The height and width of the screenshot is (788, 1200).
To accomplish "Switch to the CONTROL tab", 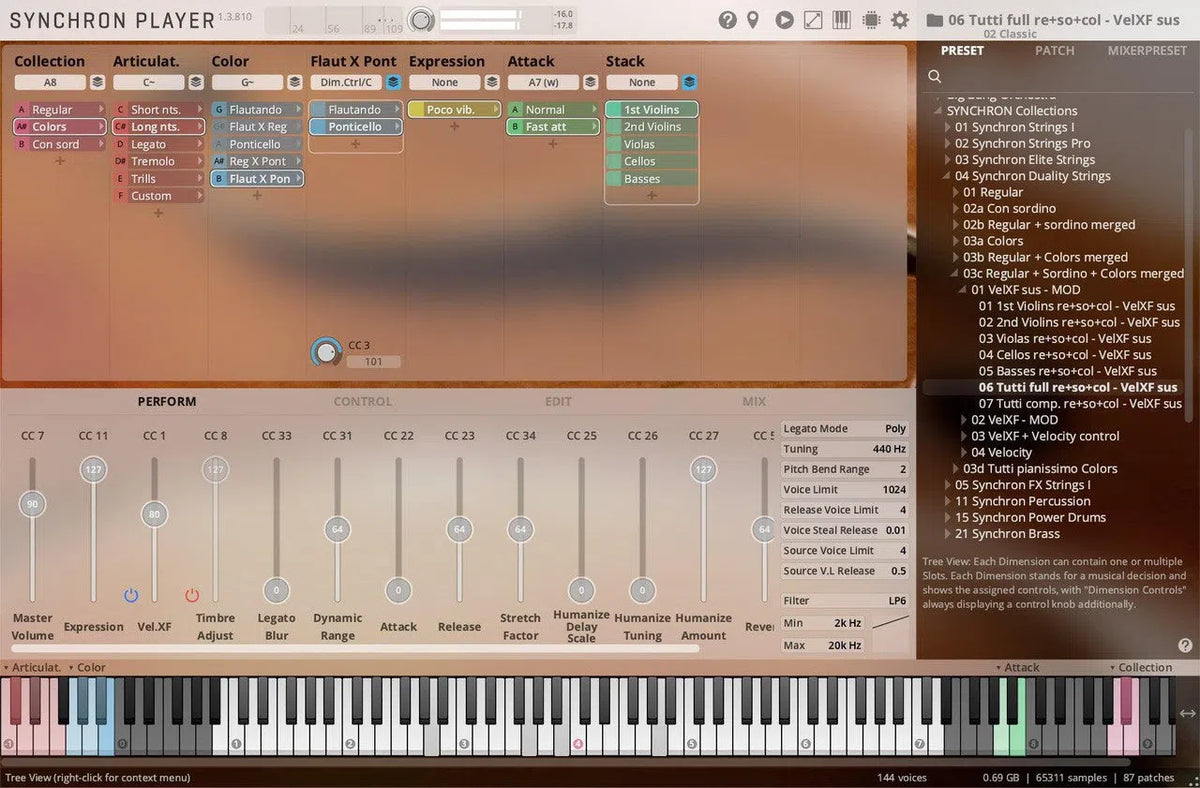I will [362, 401].
